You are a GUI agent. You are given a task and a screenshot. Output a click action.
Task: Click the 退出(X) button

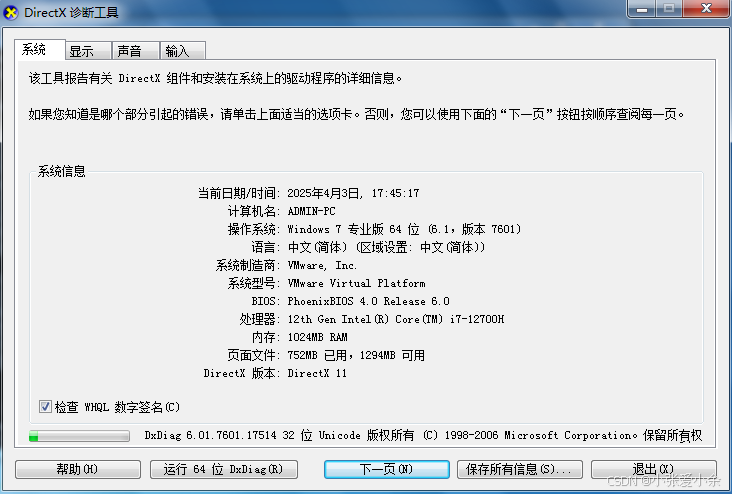[654, 469]
